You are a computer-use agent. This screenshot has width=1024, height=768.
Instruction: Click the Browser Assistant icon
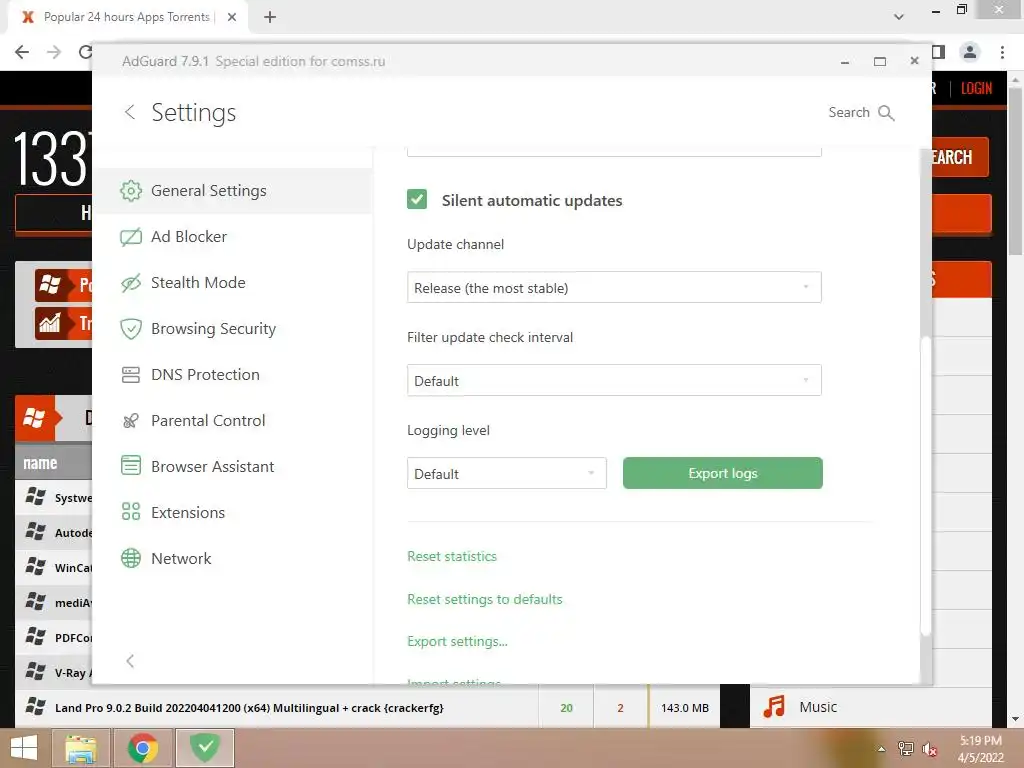(x=131, y=466)
